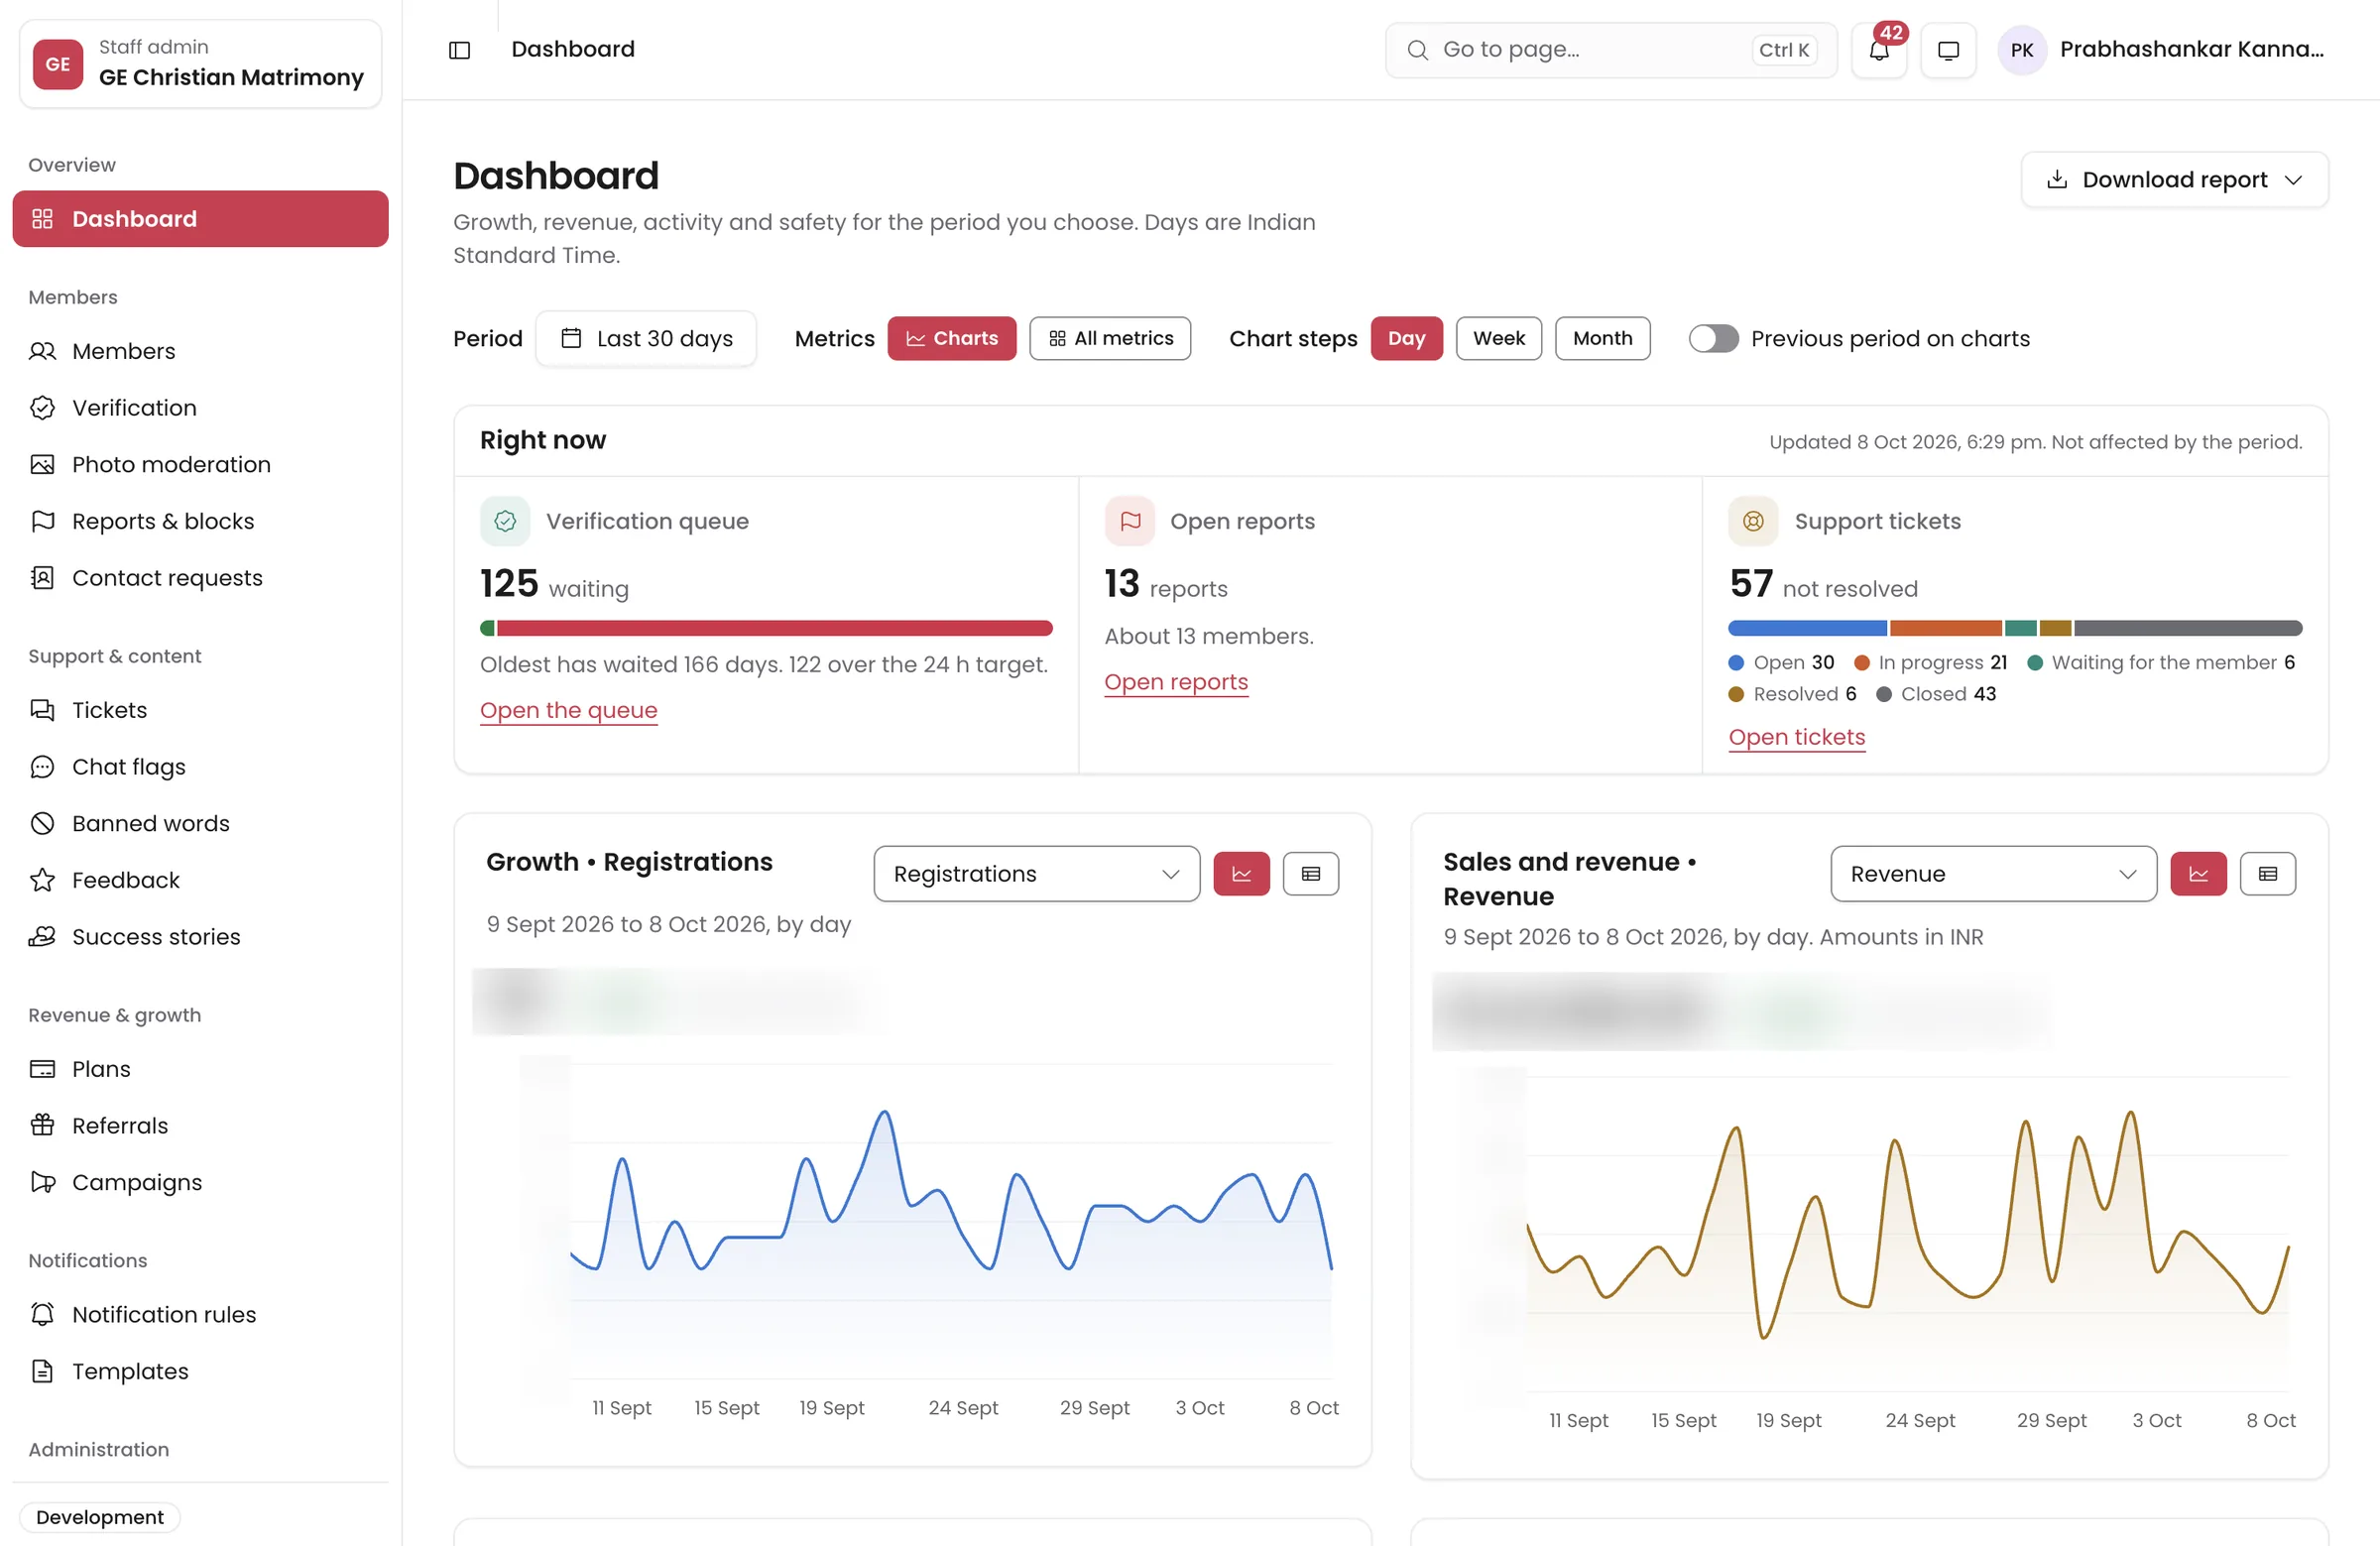Select the Charts metrics view
This screenshot has height=1546, width=2380.
(x=951, y=339)
